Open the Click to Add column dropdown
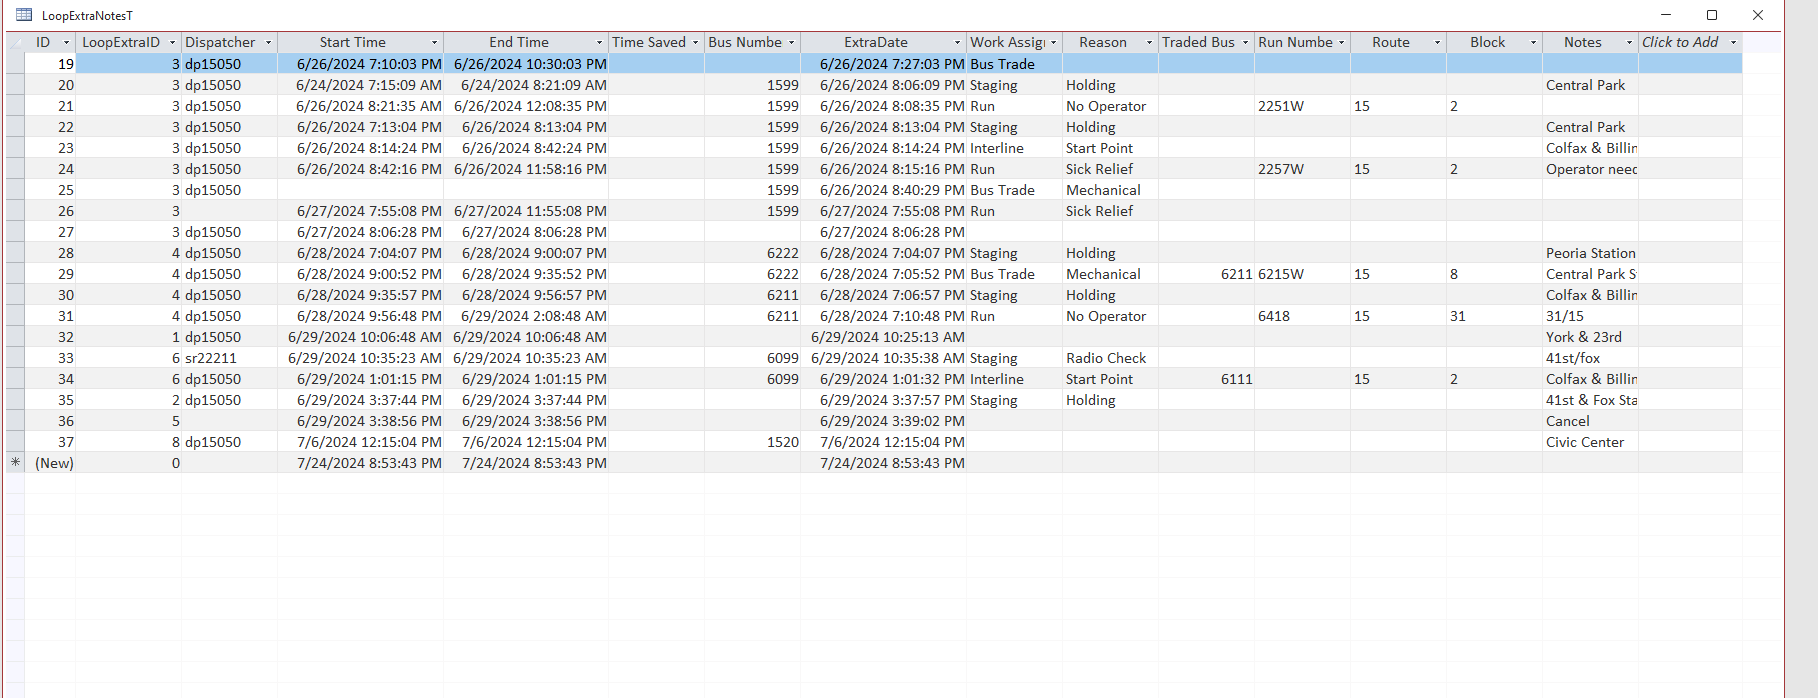 tap(1733, 42)
